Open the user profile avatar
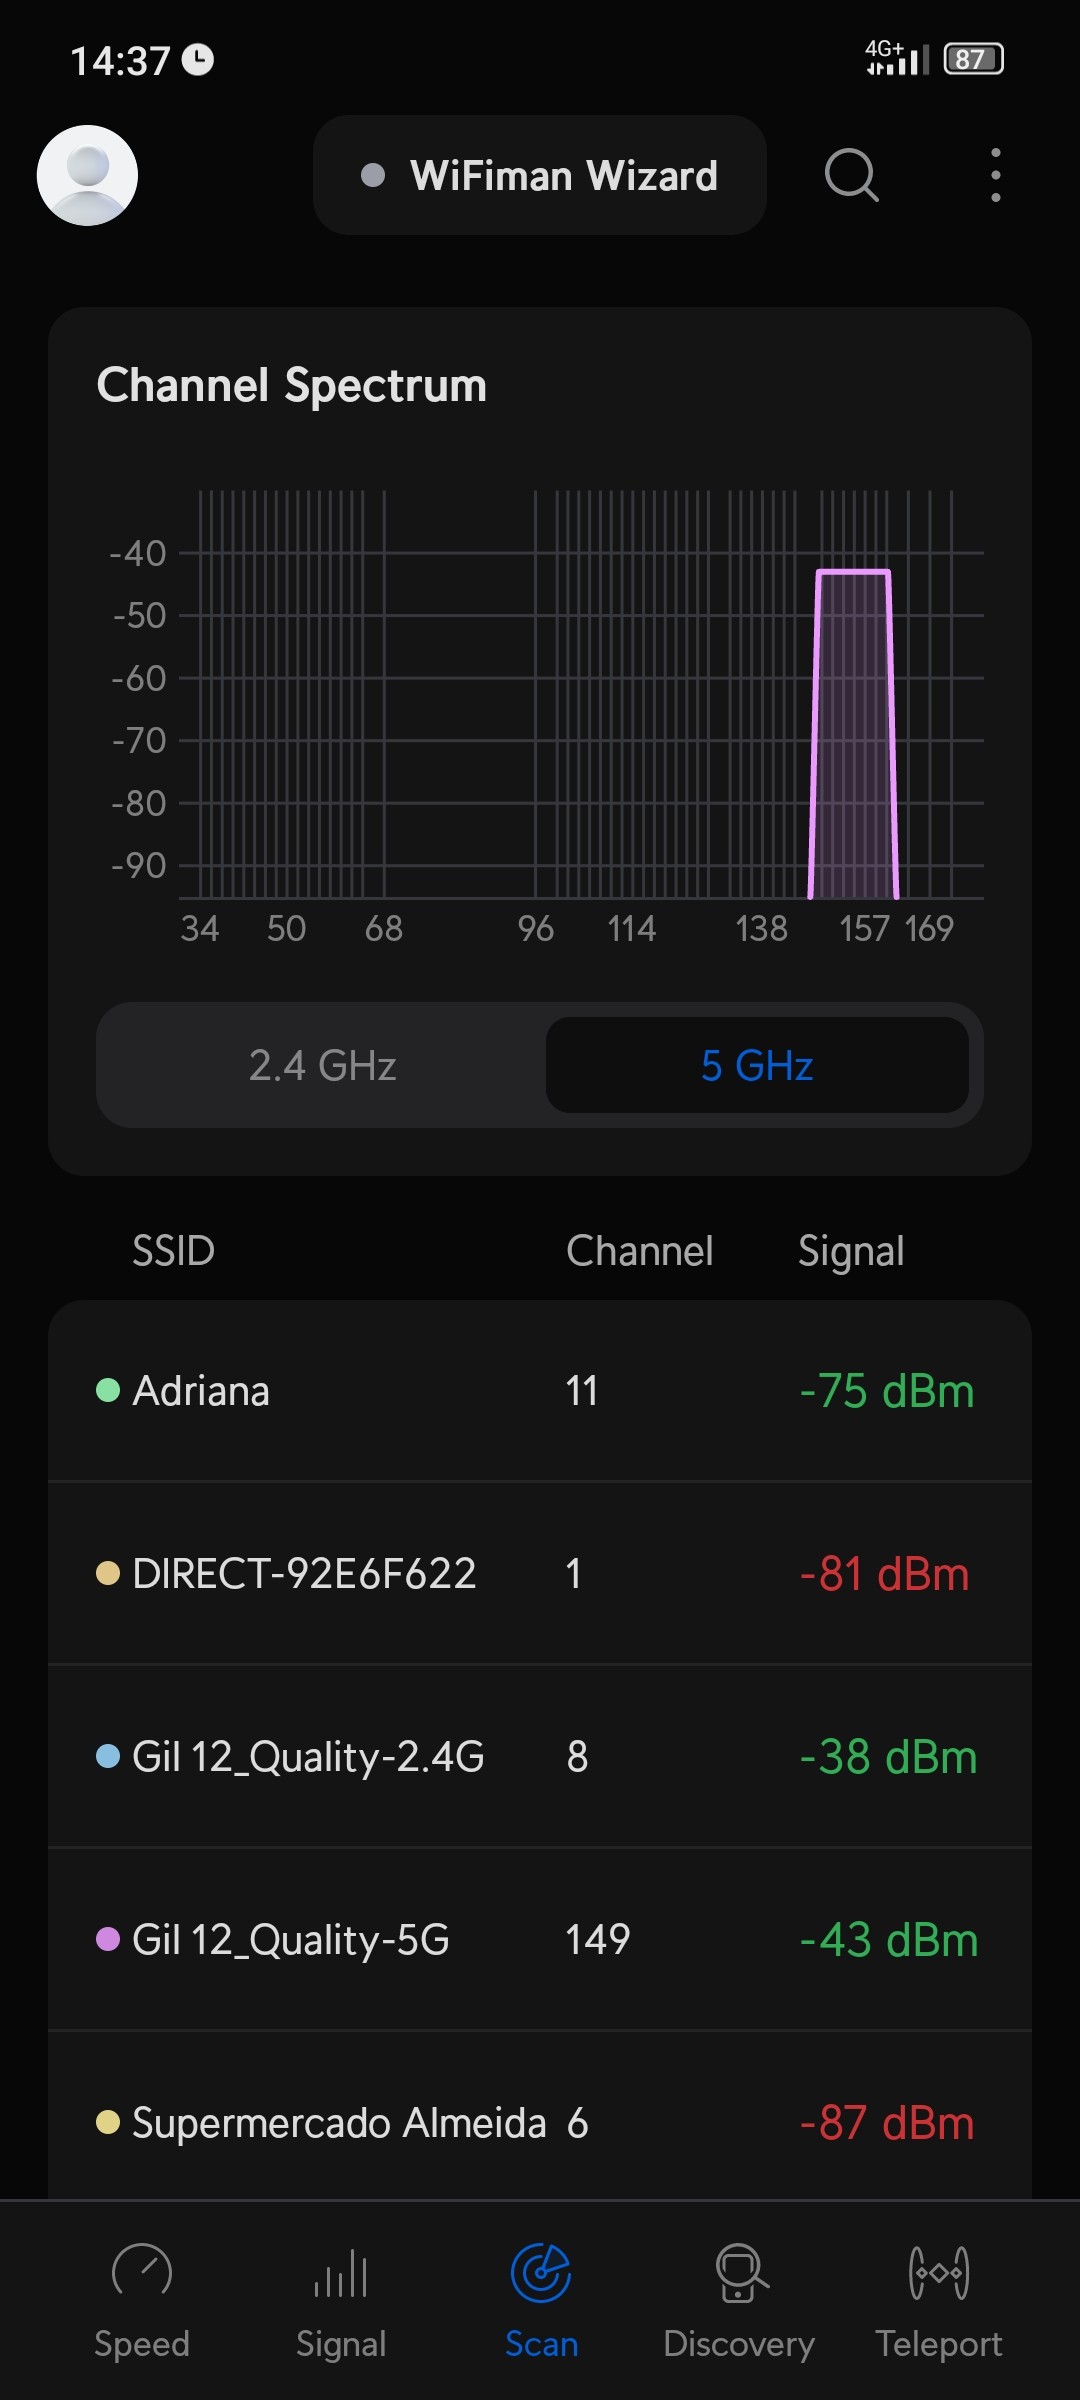 click(x=87, y=175)
